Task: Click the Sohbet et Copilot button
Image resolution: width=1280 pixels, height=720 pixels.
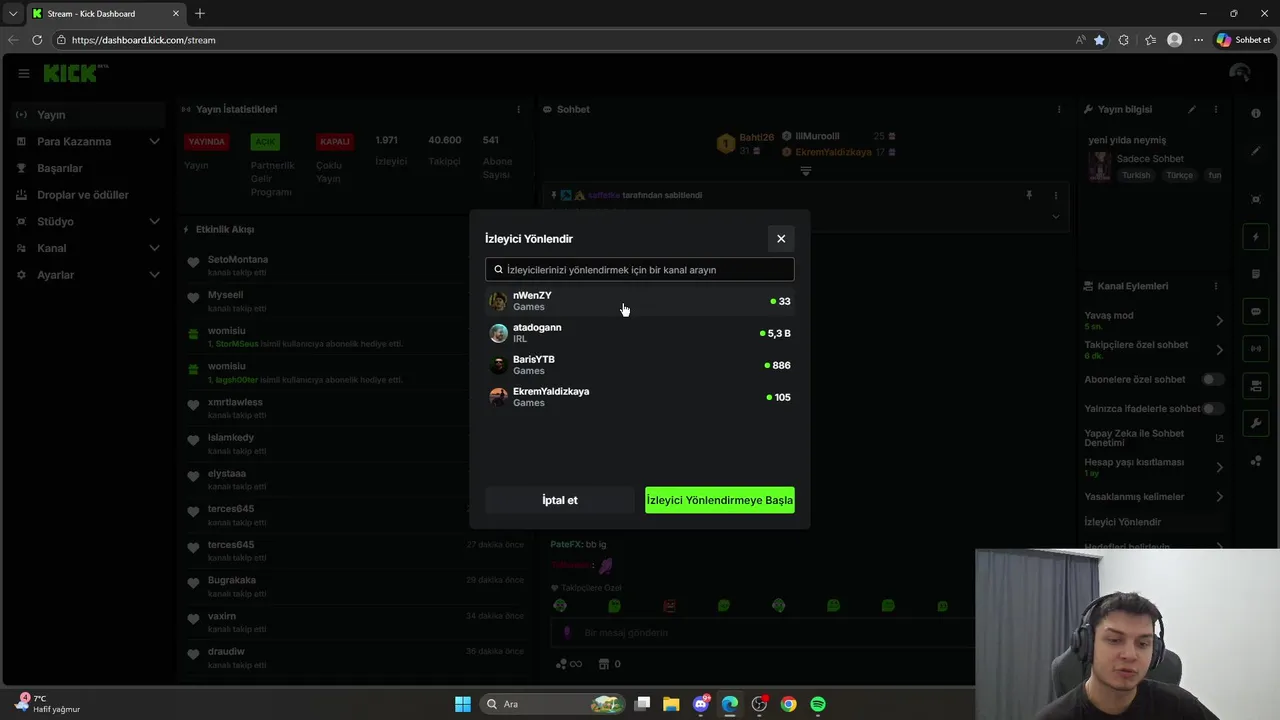Action: coord(1243,40)
